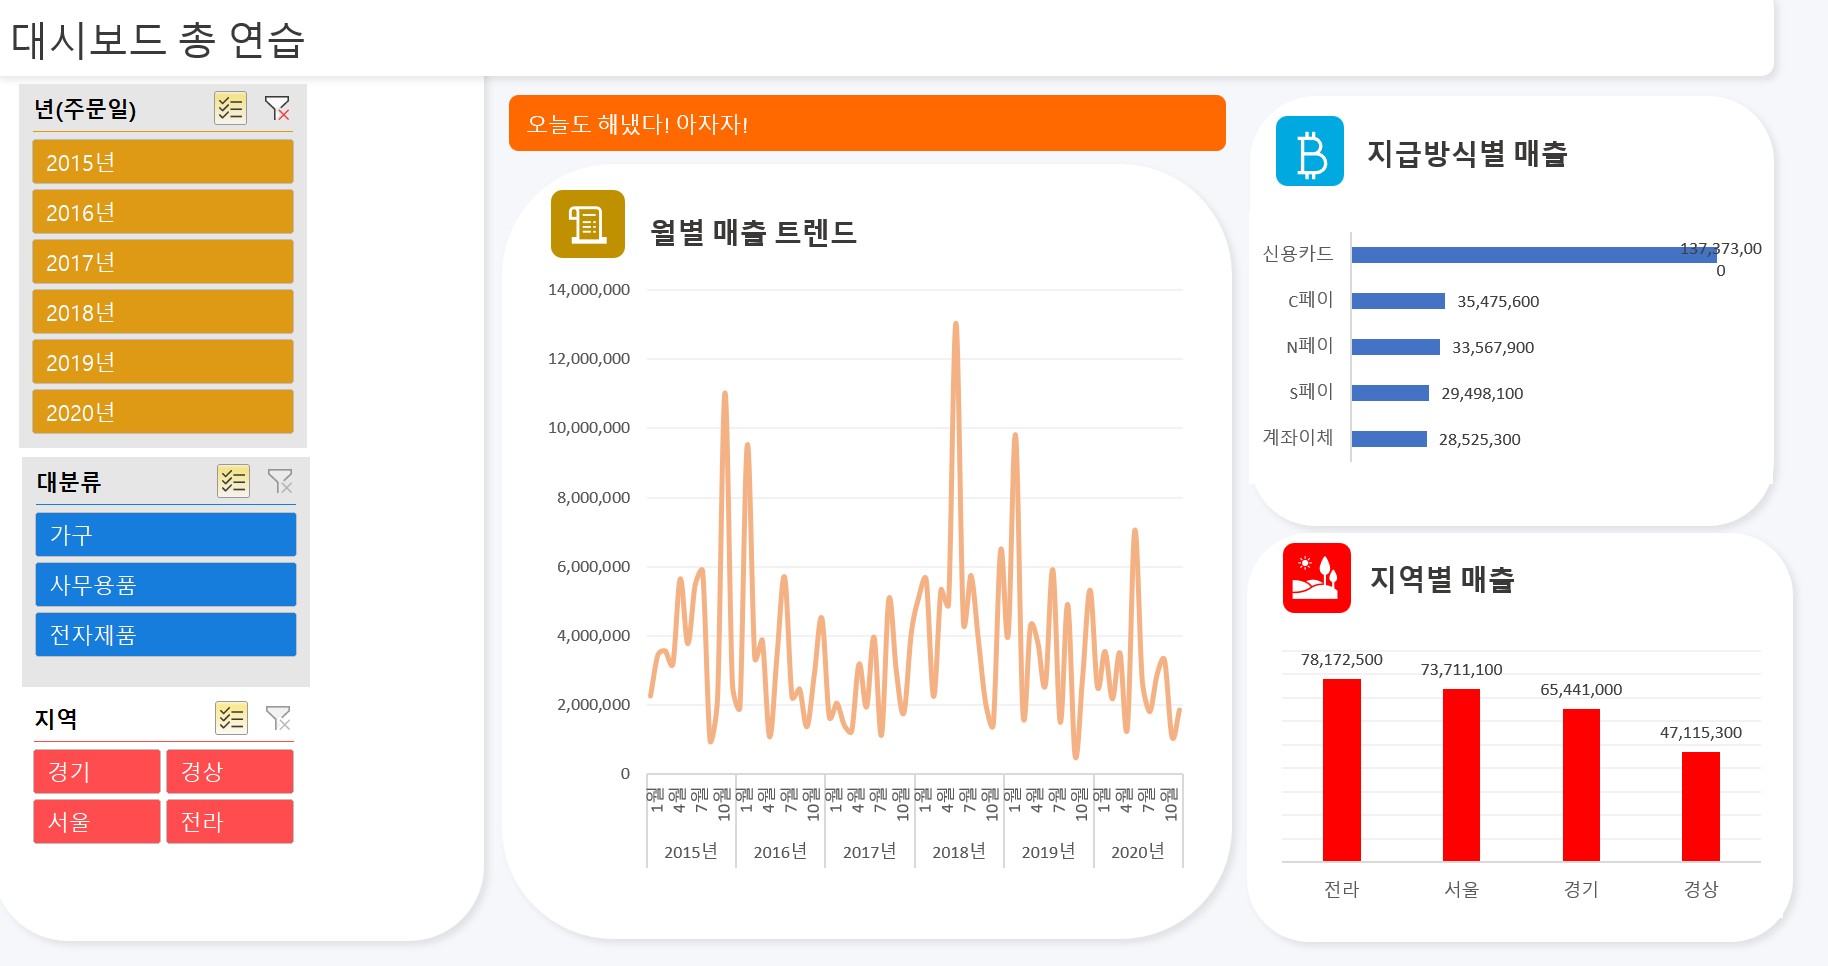Toggle the 서울 region filter
This screenshot has width=1828, height=966.
pos(96,821)
